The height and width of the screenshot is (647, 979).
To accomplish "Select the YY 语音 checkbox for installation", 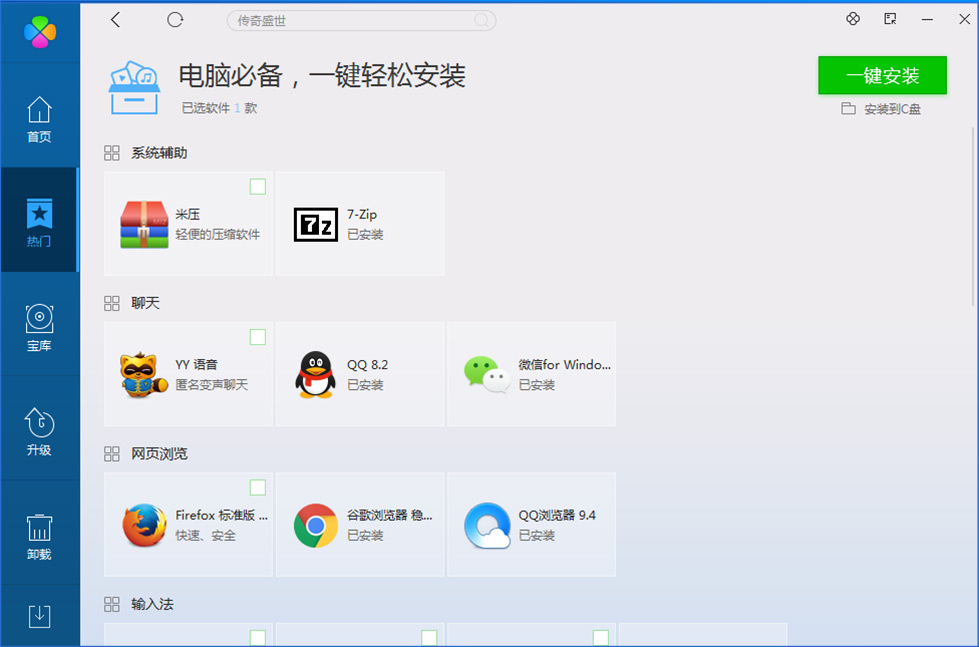I will 258,337.
